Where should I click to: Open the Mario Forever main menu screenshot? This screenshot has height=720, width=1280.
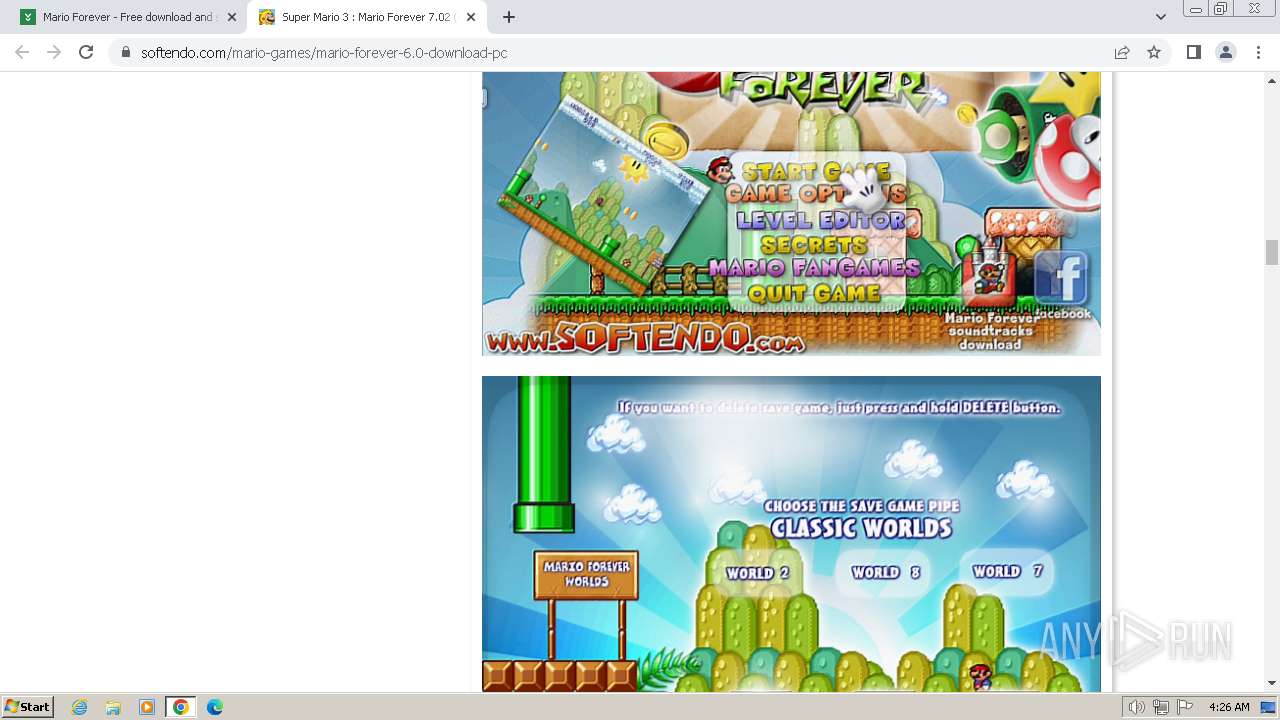791,213
